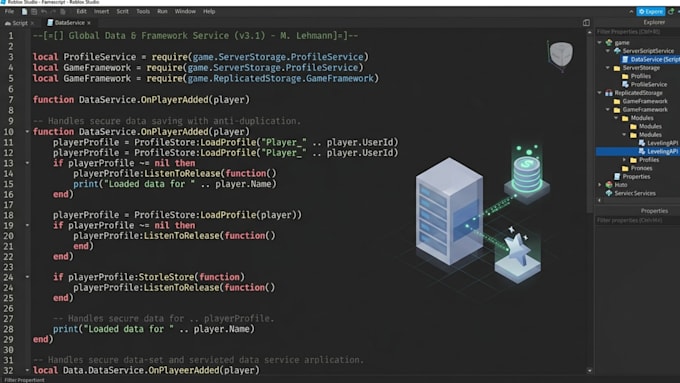Click the blue Explore button
Image resolution: width=680 pixels, height=383 pixels.
tap(651, 12)
